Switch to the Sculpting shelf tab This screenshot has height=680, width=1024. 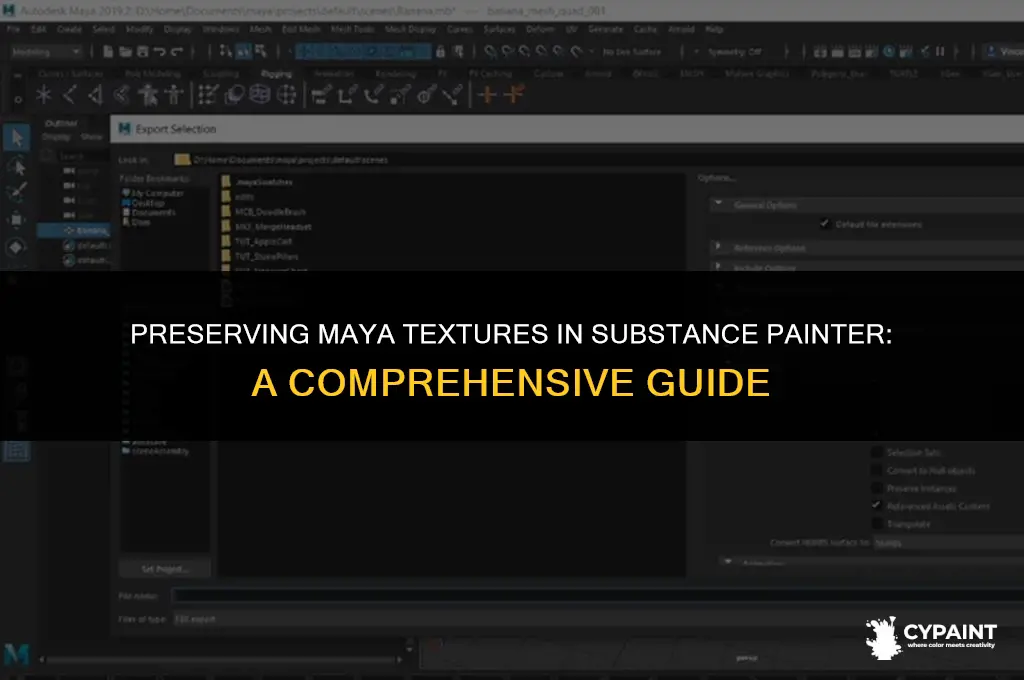tap(221, 74)
